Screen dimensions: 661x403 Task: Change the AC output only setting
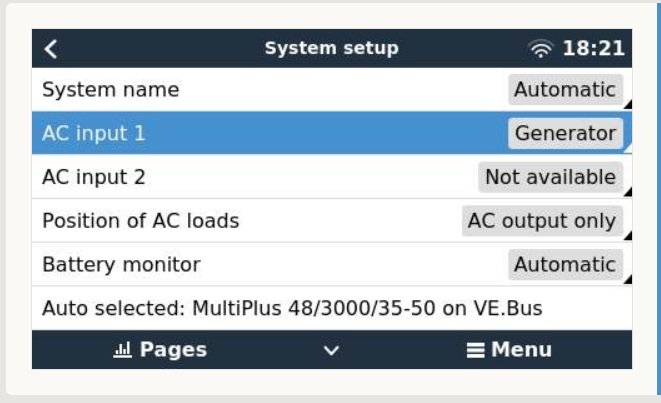pos(543,221)
